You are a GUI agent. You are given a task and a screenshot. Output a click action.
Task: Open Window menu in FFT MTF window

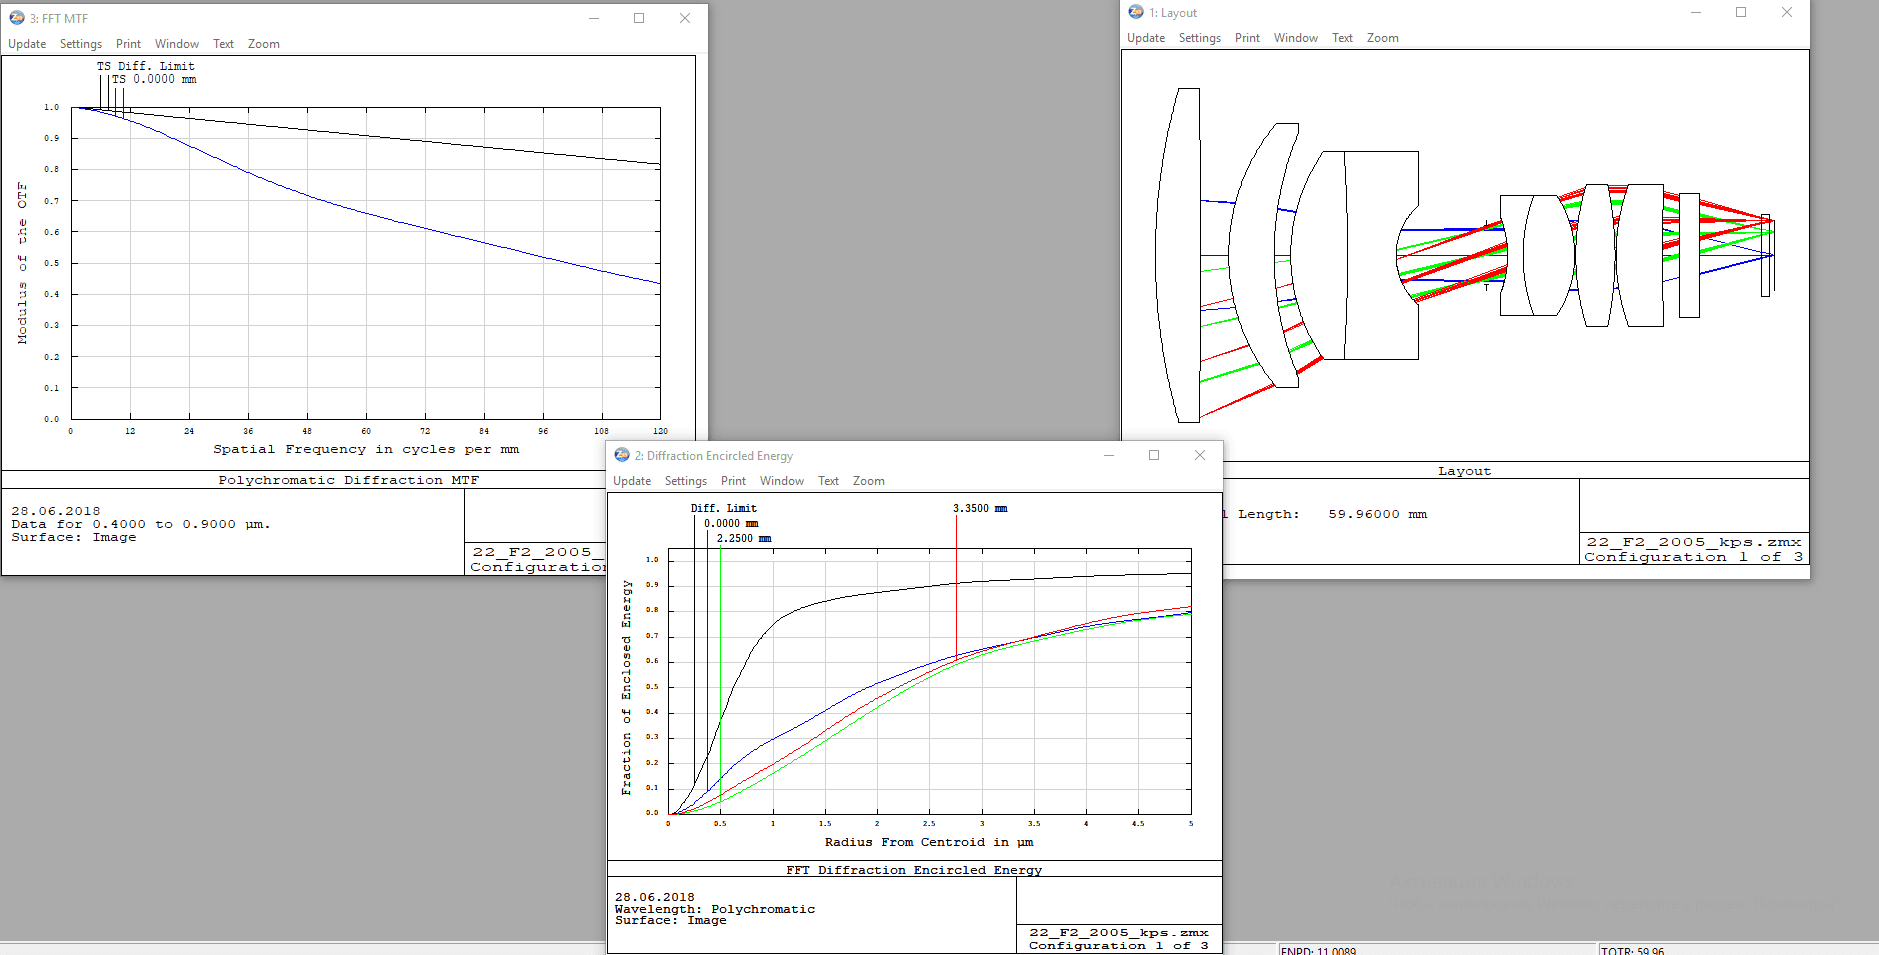[177, 44]
